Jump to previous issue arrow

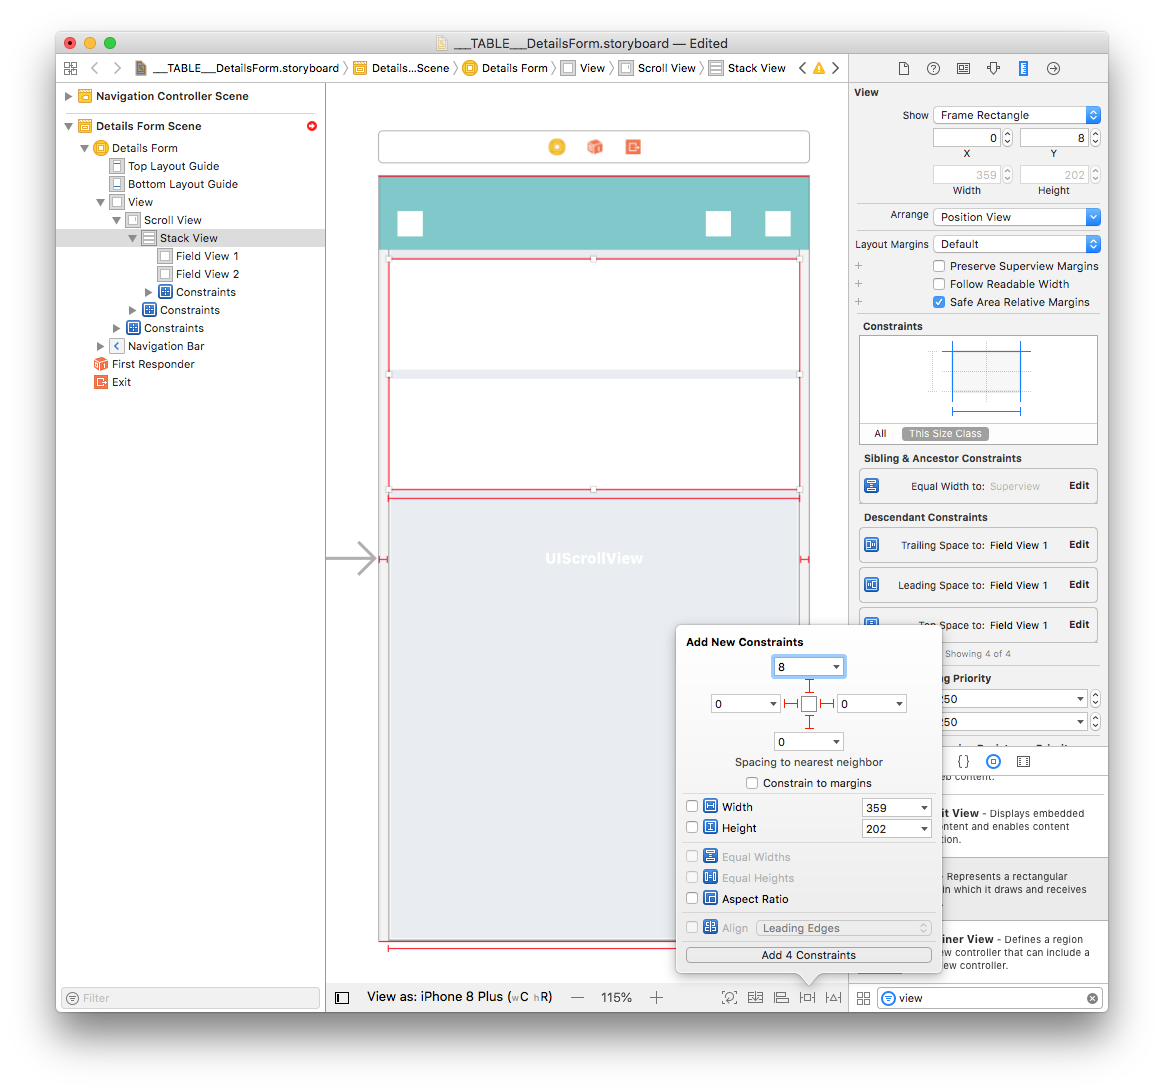802,68
